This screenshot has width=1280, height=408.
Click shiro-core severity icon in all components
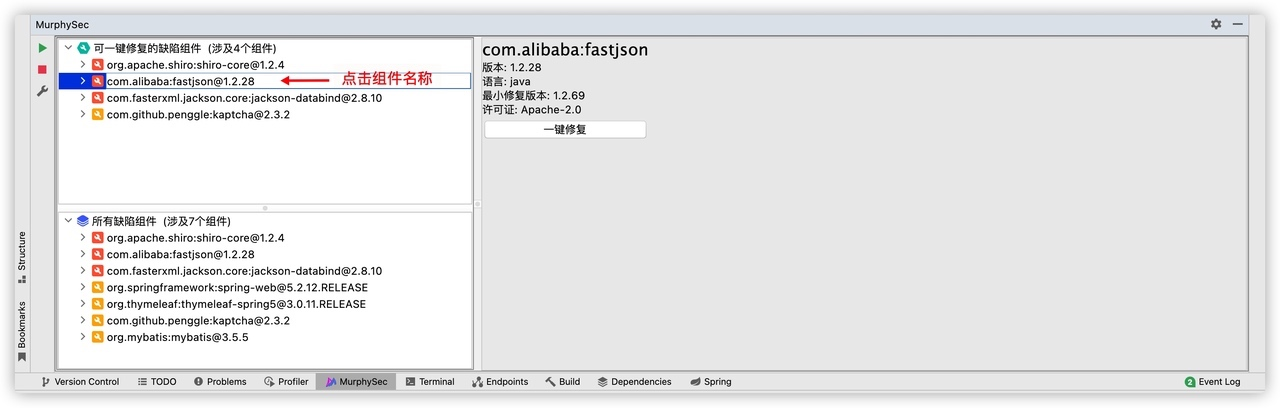(98, 238)
